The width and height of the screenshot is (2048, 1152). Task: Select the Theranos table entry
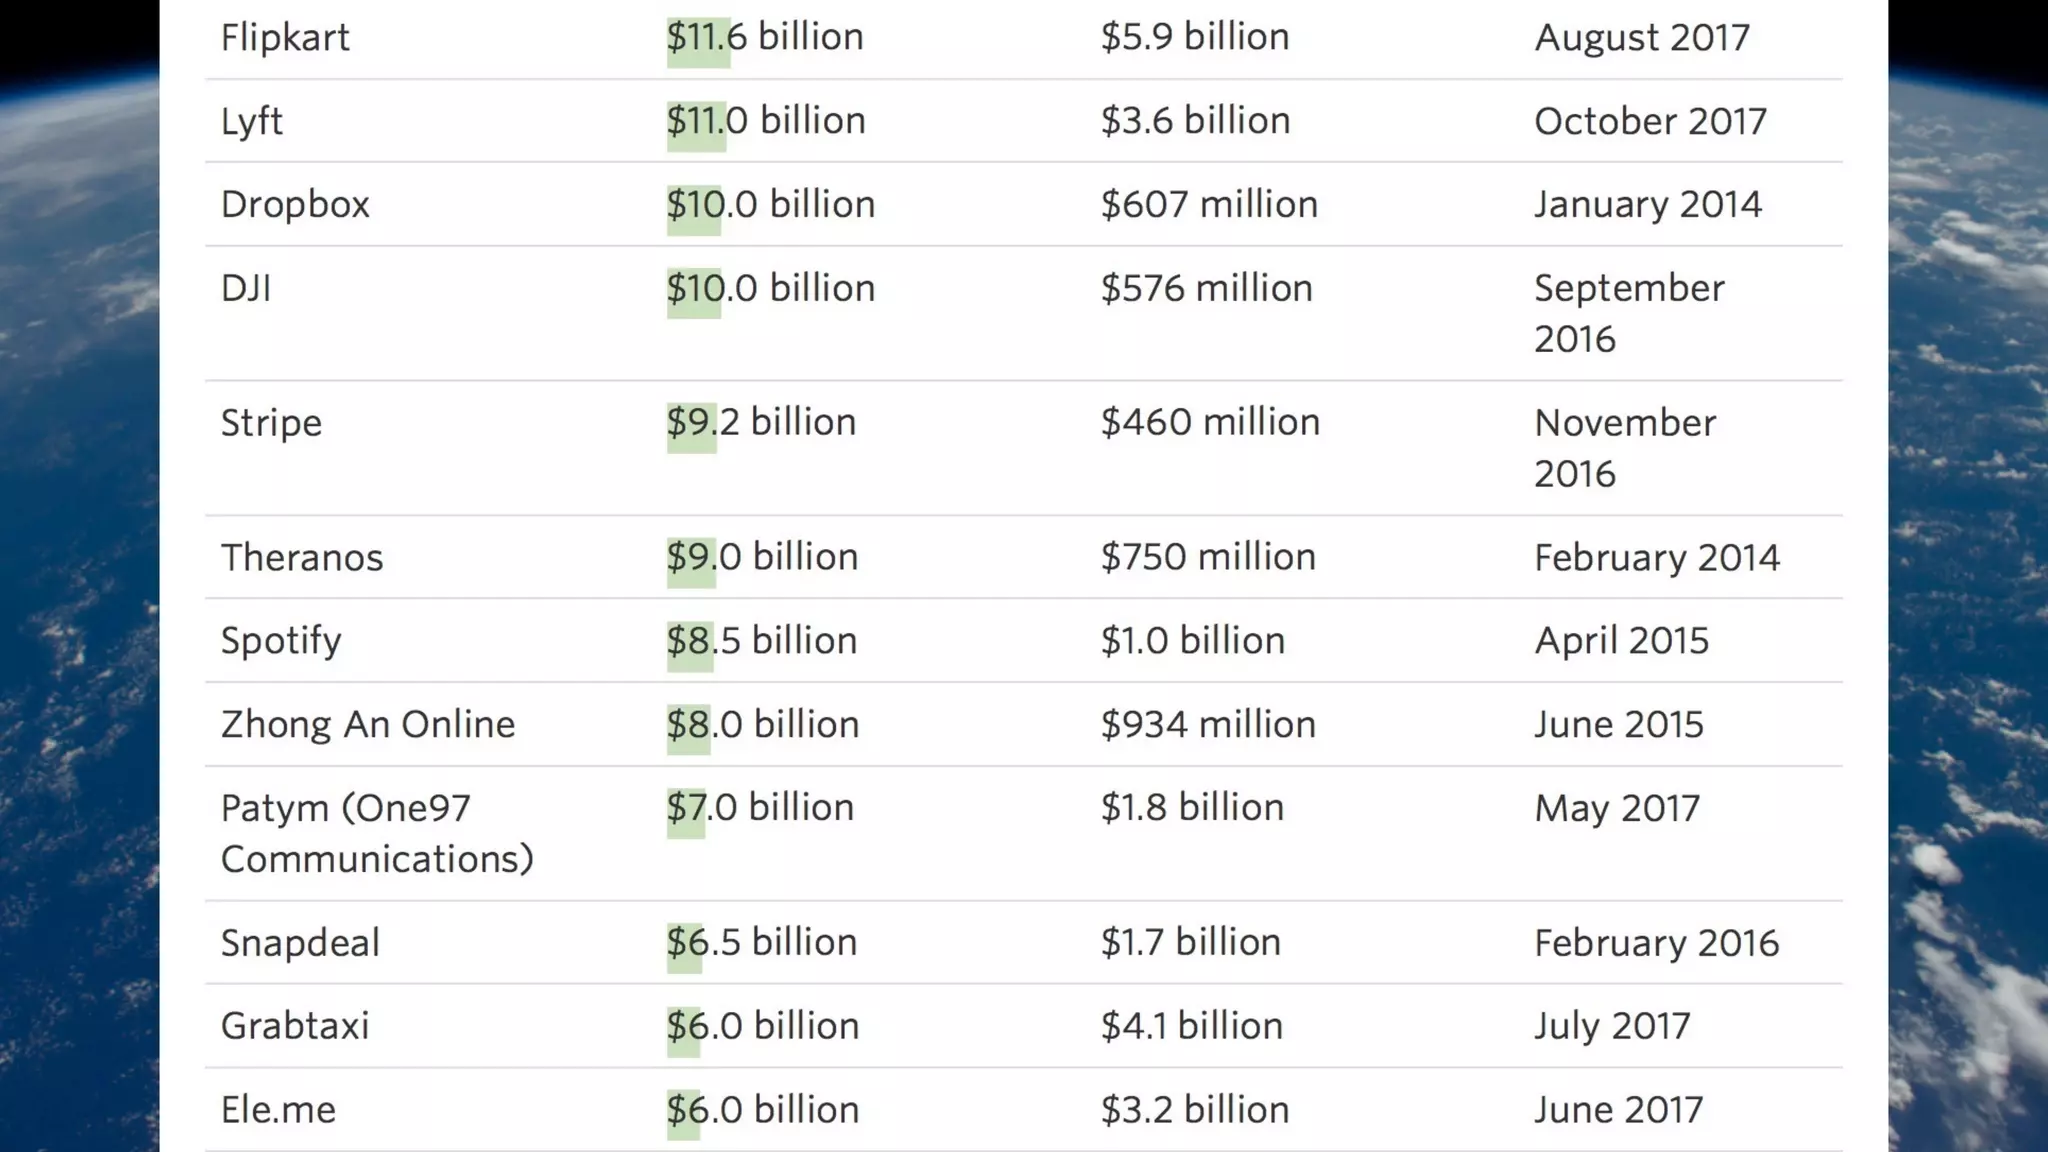302,558
